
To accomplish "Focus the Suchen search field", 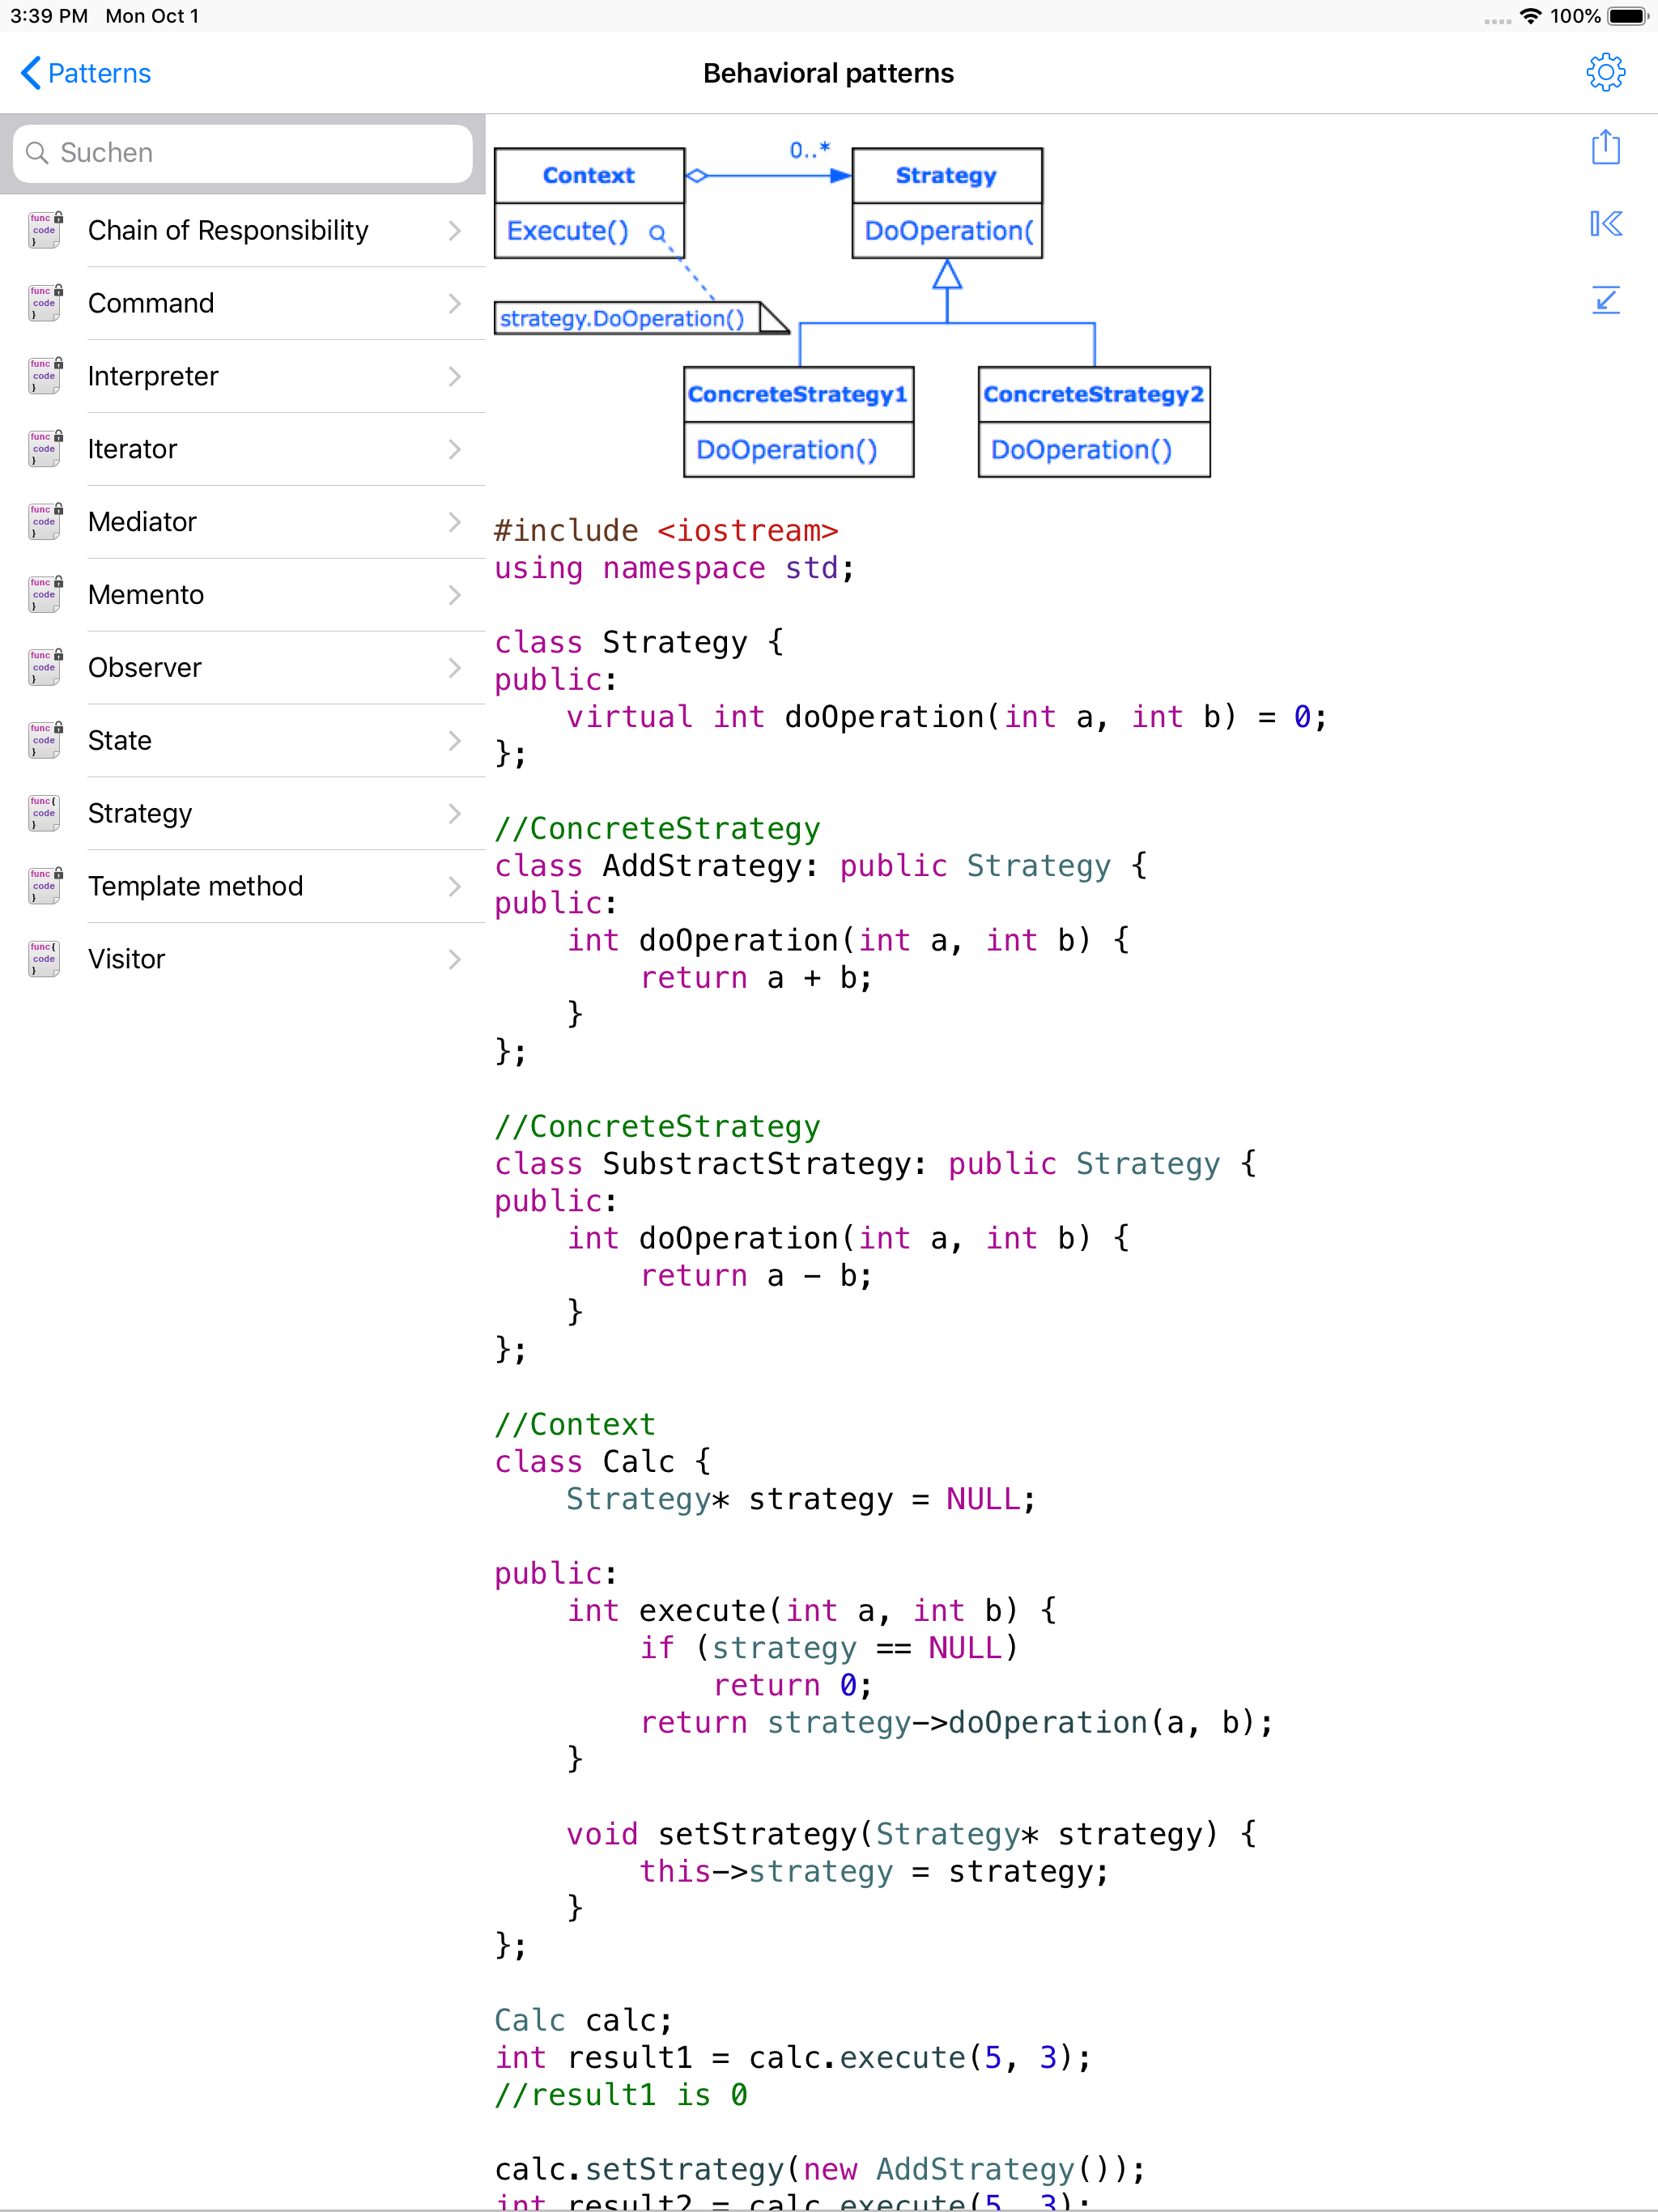I will pos(243,153).
